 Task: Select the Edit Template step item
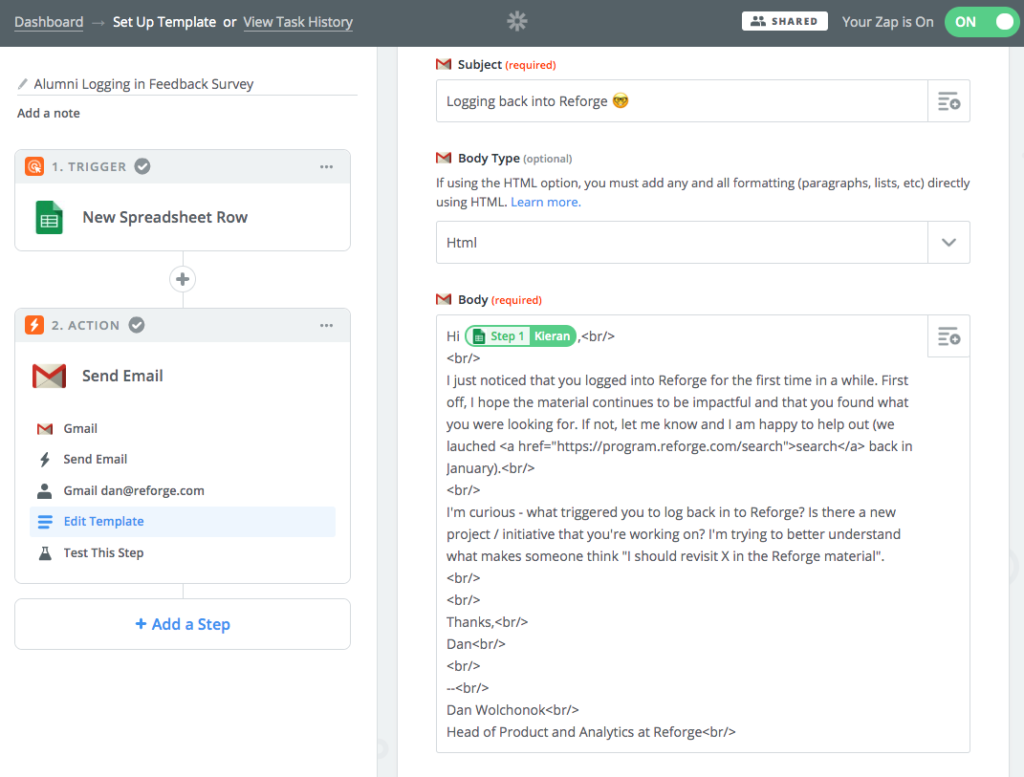183,521
